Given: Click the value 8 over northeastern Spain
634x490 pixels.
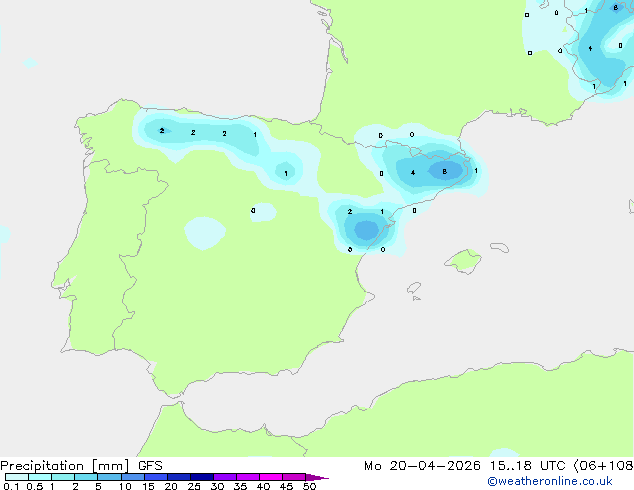Looking at the screenshot, I should pyautogui.click(x=444, y=171).
